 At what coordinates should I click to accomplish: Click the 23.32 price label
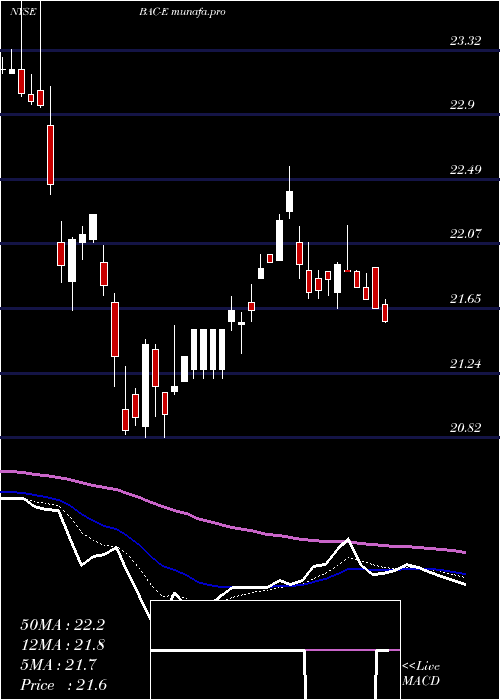pyautogui.click(x=465, y=41)
